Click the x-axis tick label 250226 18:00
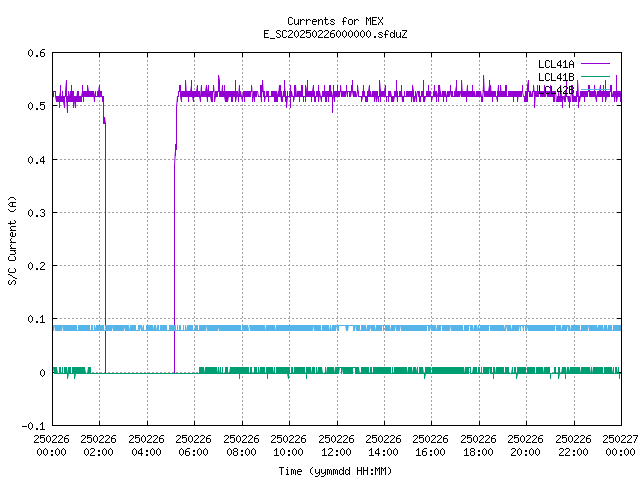640x480 pixels. pyautogui.click(x=478, y=446)
